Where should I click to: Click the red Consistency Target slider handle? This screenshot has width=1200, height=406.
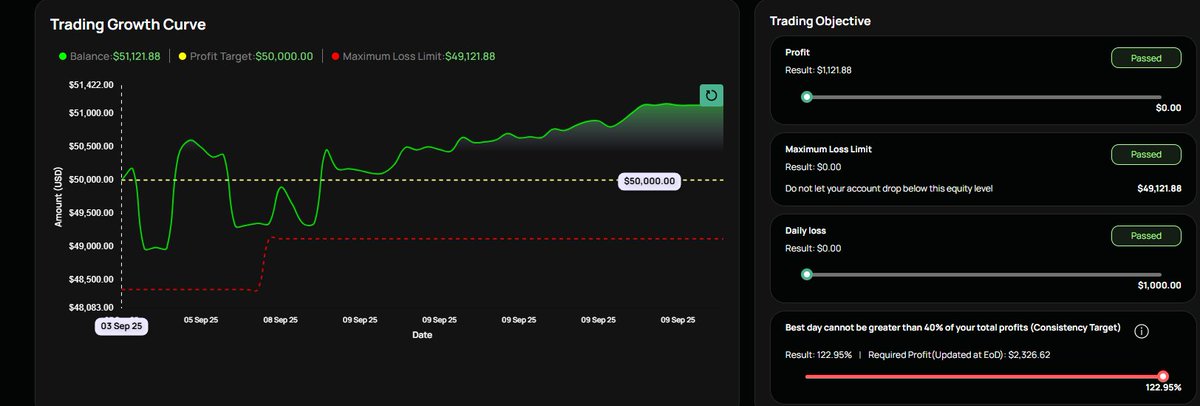1163,376
